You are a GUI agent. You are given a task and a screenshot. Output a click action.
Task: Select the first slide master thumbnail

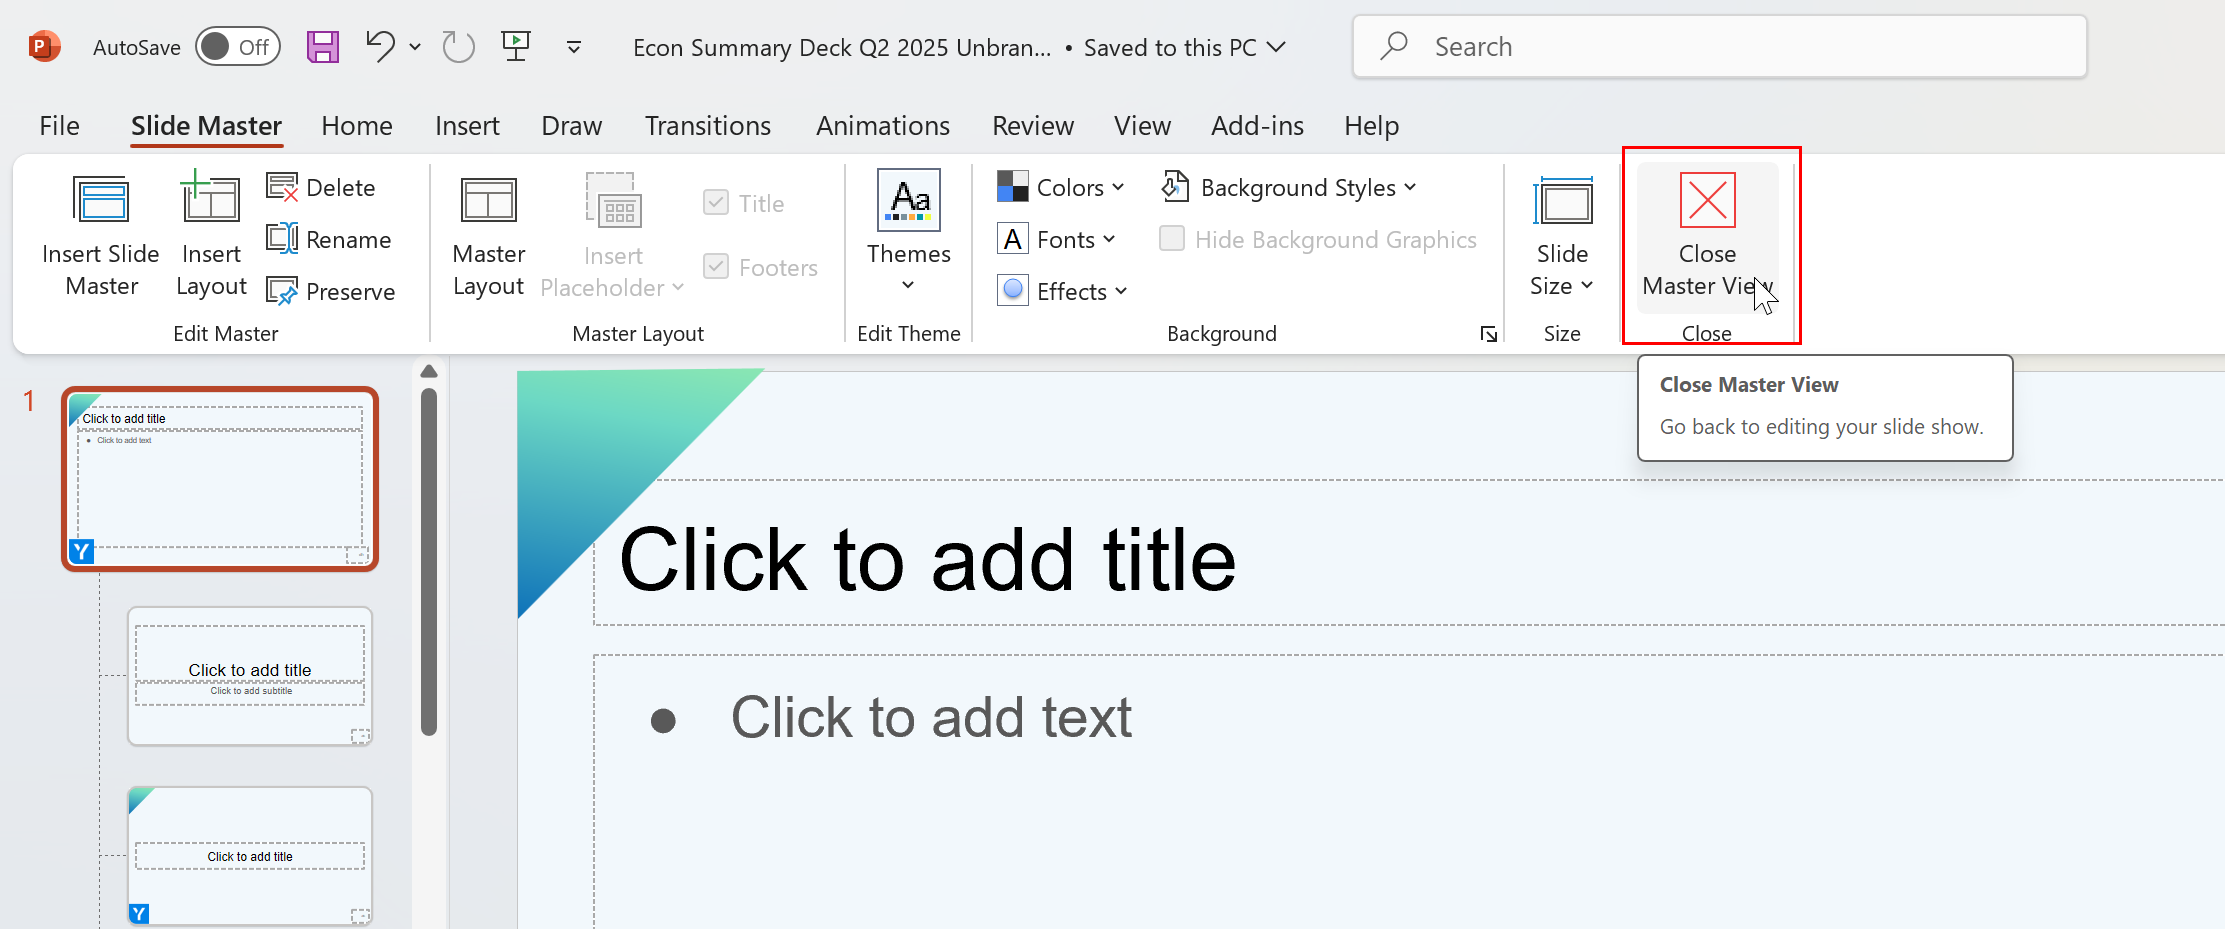[x=220, y=479]
